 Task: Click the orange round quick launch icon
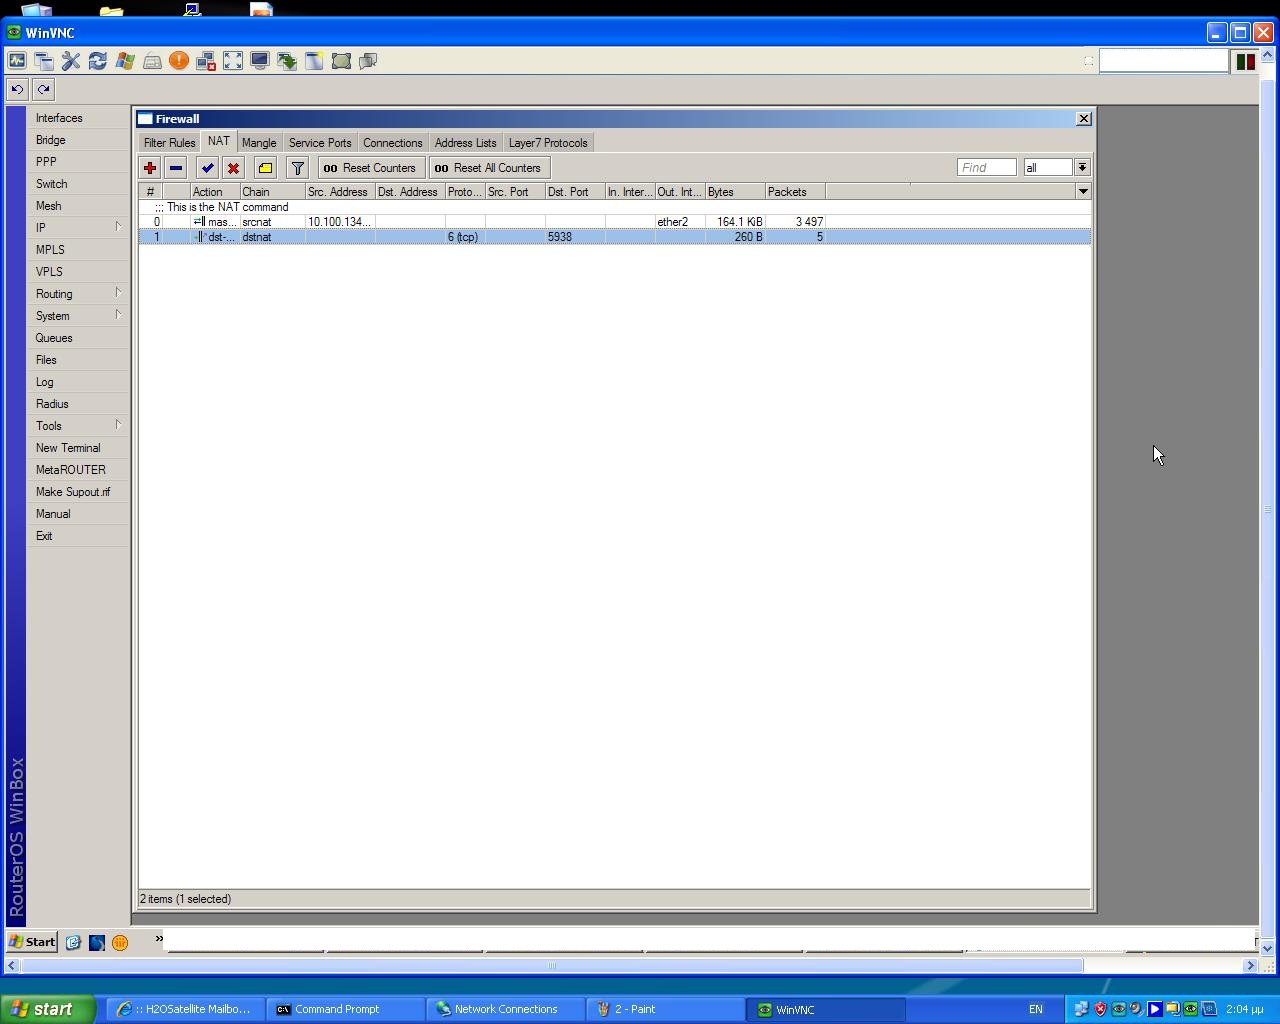coord(120,942)
